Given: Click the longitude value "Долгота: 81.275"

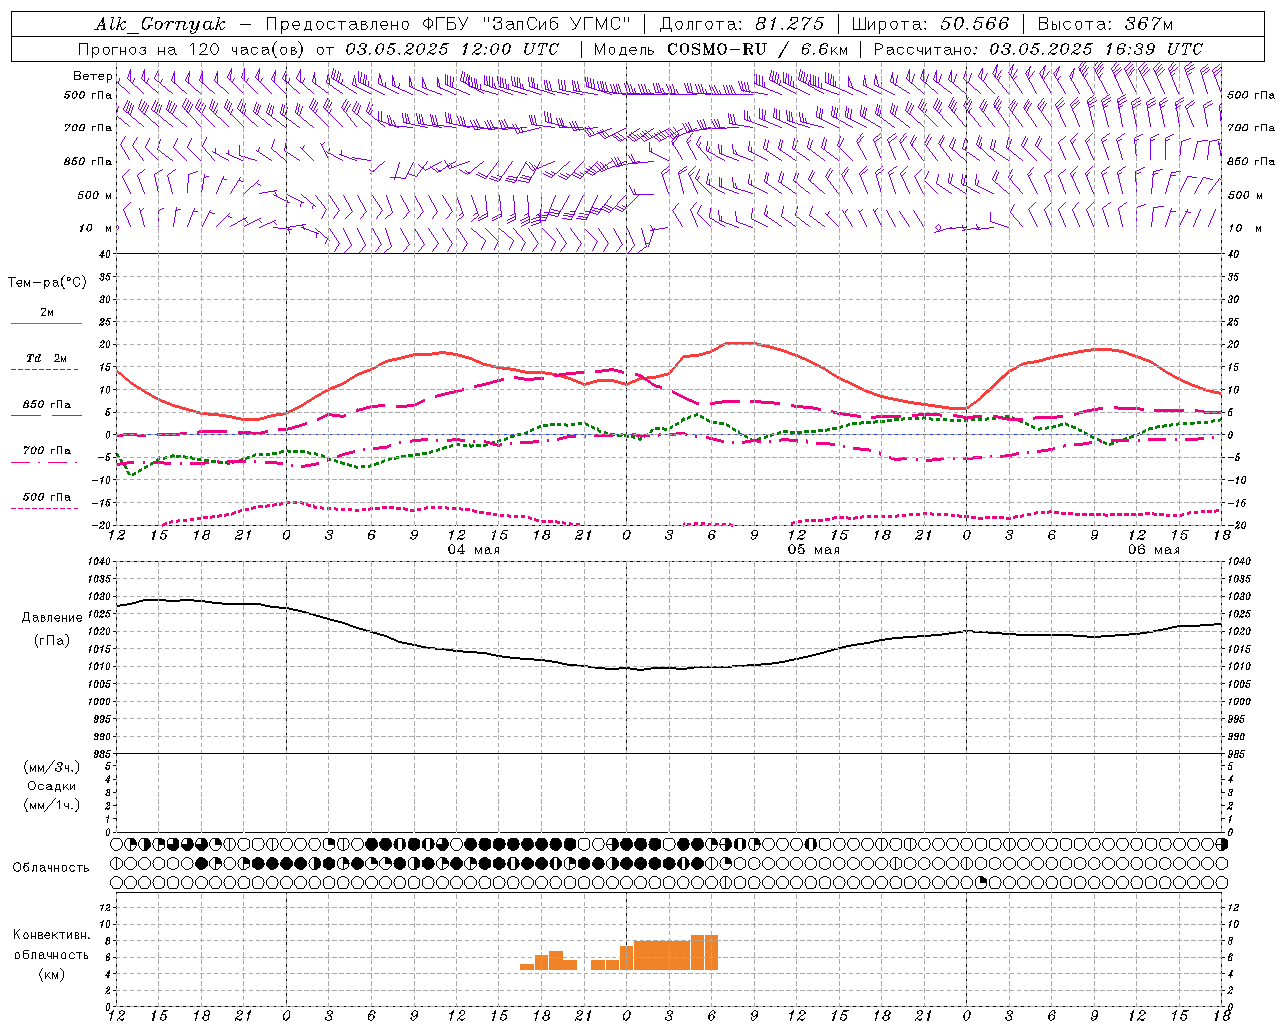Looking at the screenshot, I should [742, 24].
